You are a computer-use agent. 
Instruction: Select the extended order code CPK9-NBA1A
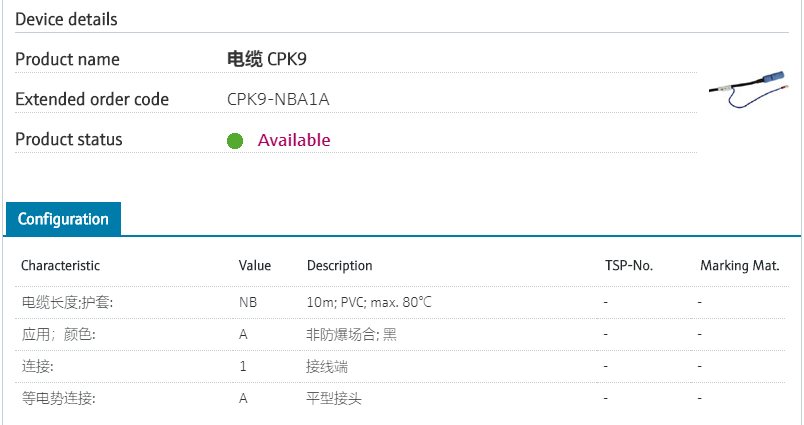tap(278, 99)
